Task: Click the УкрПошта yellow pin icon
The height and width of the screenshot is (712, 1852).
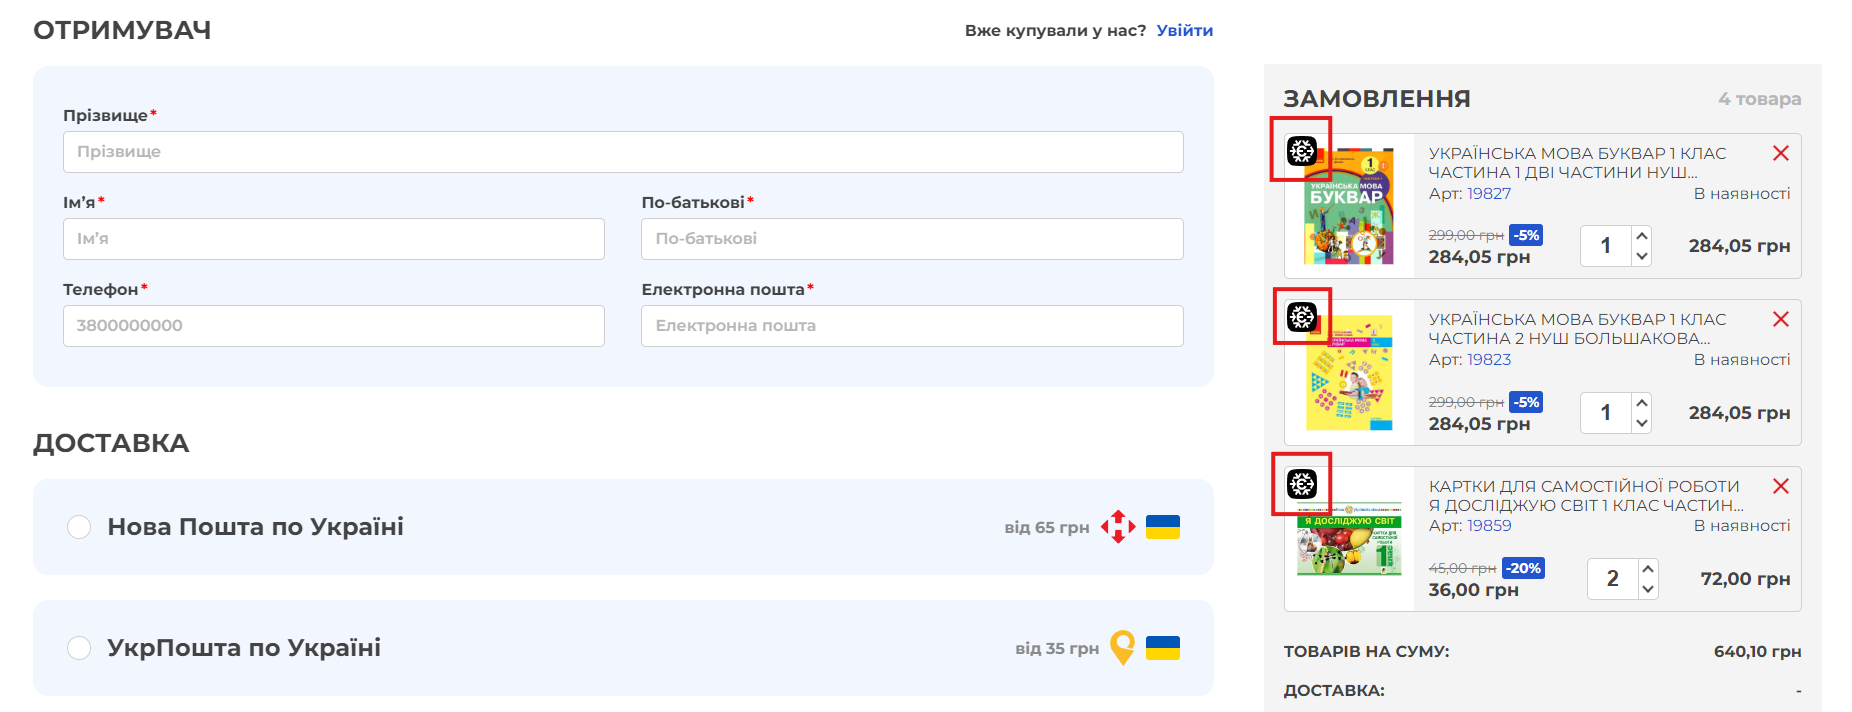Action: coord(1123,648)
